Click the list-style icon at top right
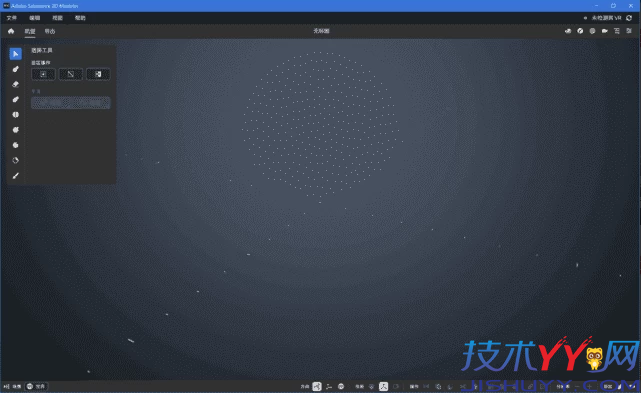 point(617,31)
